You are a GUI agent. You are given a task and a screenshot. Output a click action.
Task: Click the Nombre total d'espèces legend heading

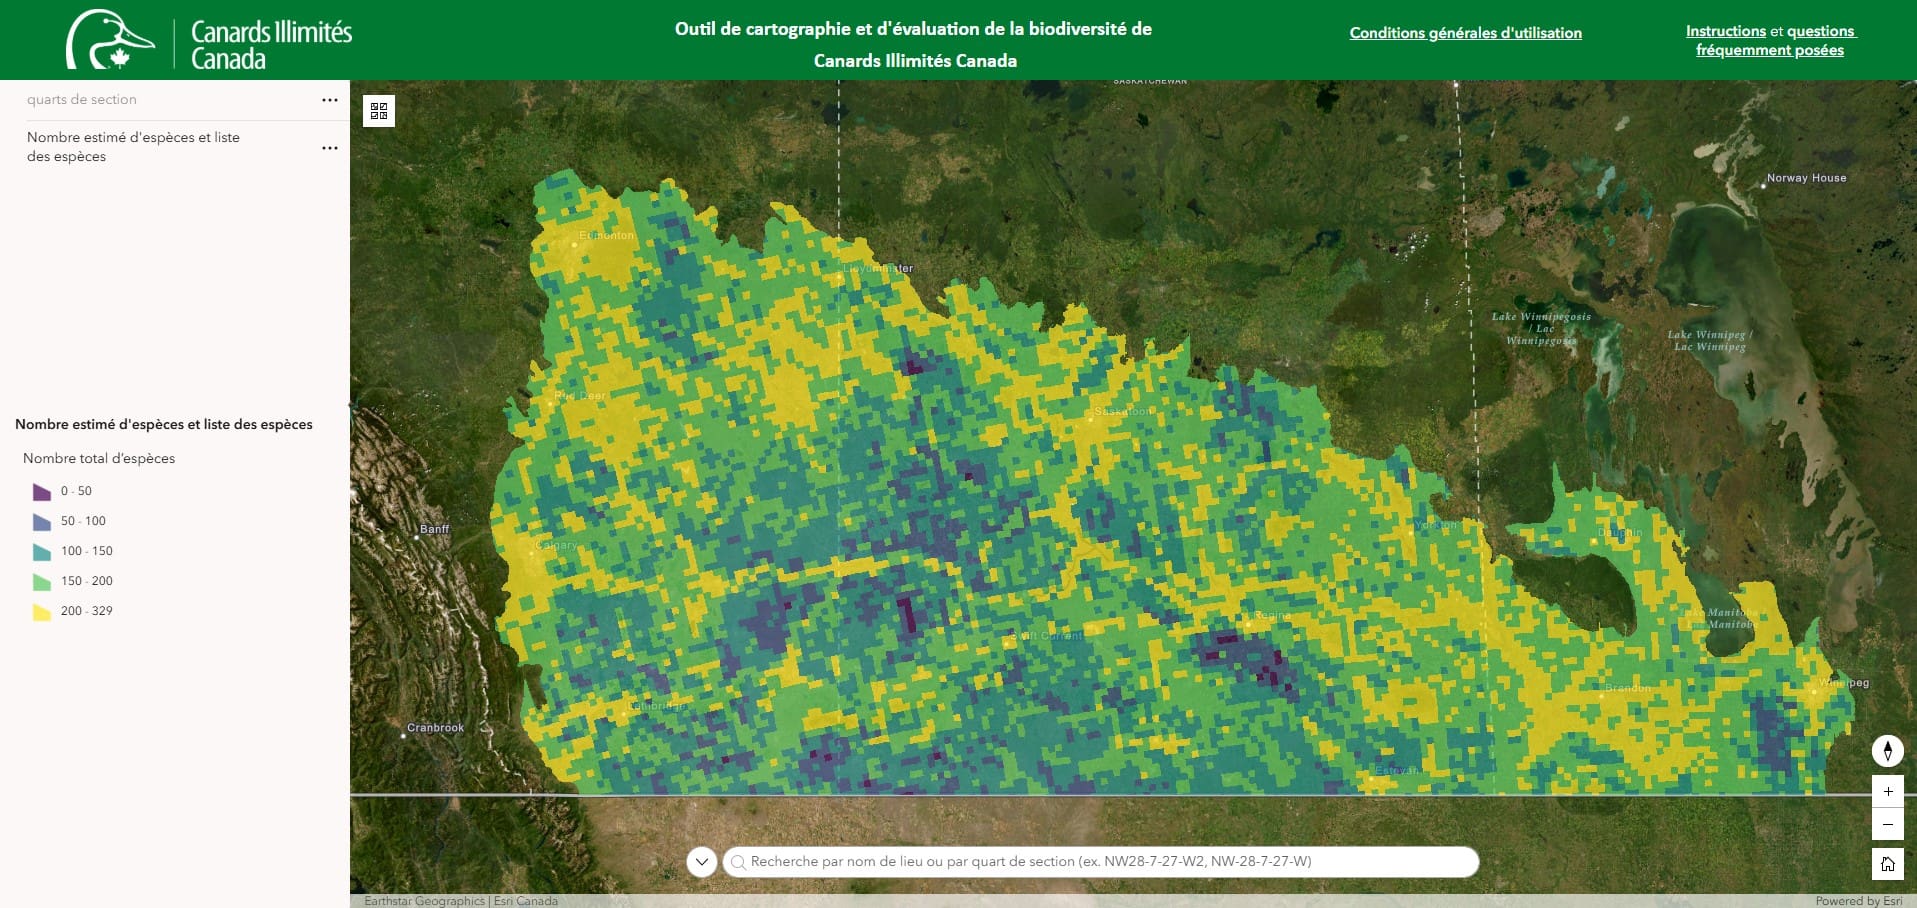coord(99,458)
